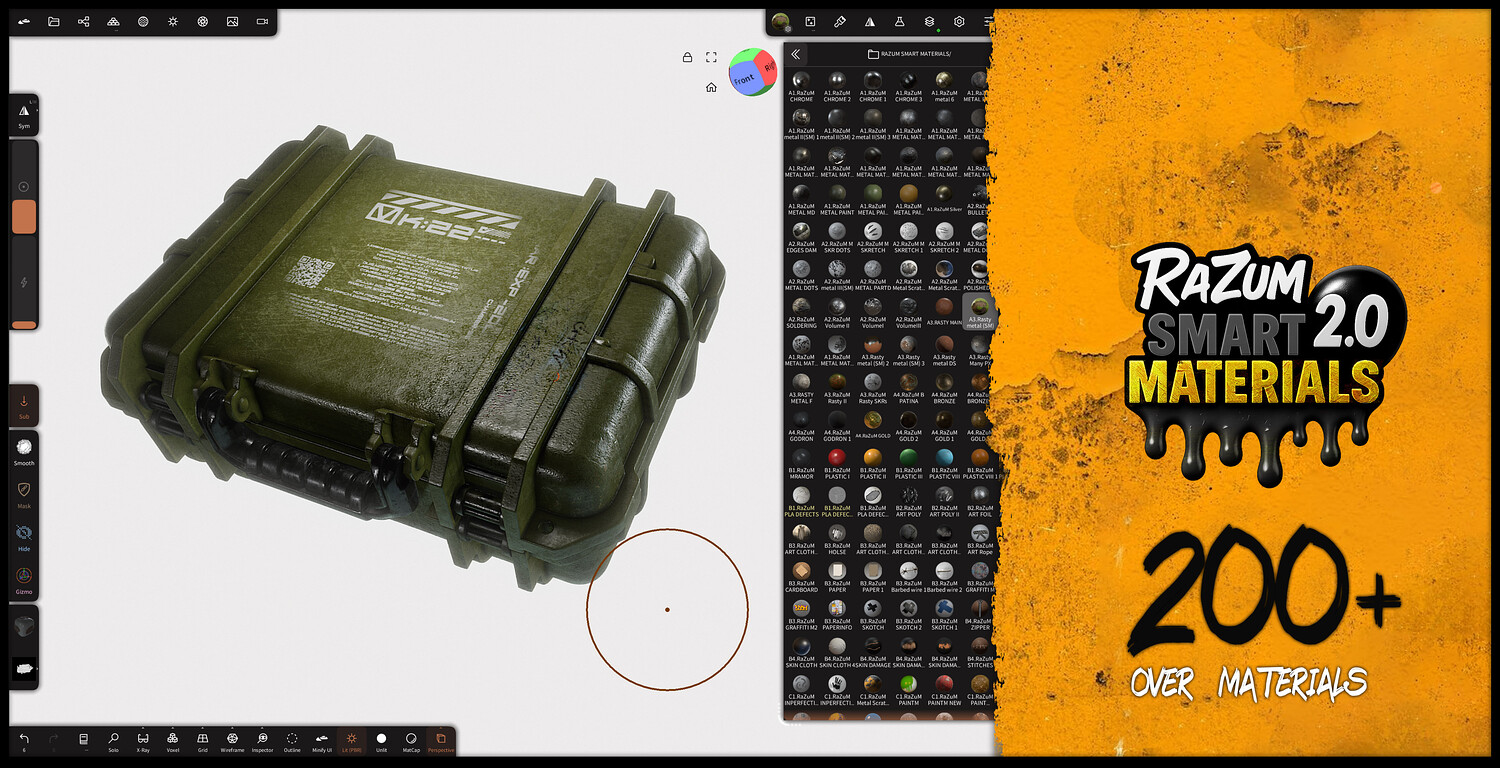Select the B3.RaZuM PAPERINFO material

837,615
